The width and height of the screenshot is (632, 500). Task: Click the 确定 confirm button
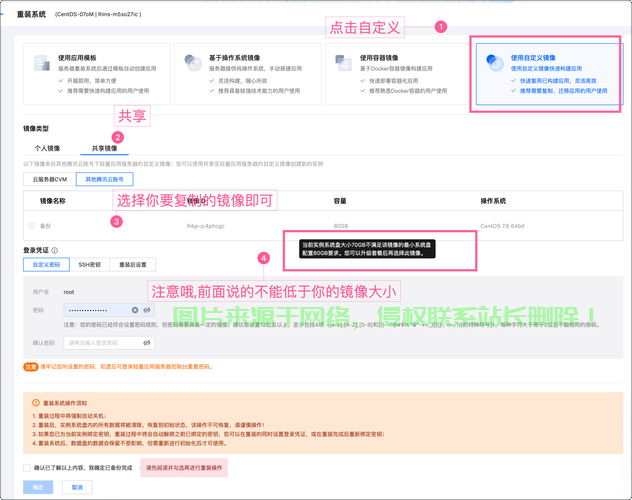point(38,487)
